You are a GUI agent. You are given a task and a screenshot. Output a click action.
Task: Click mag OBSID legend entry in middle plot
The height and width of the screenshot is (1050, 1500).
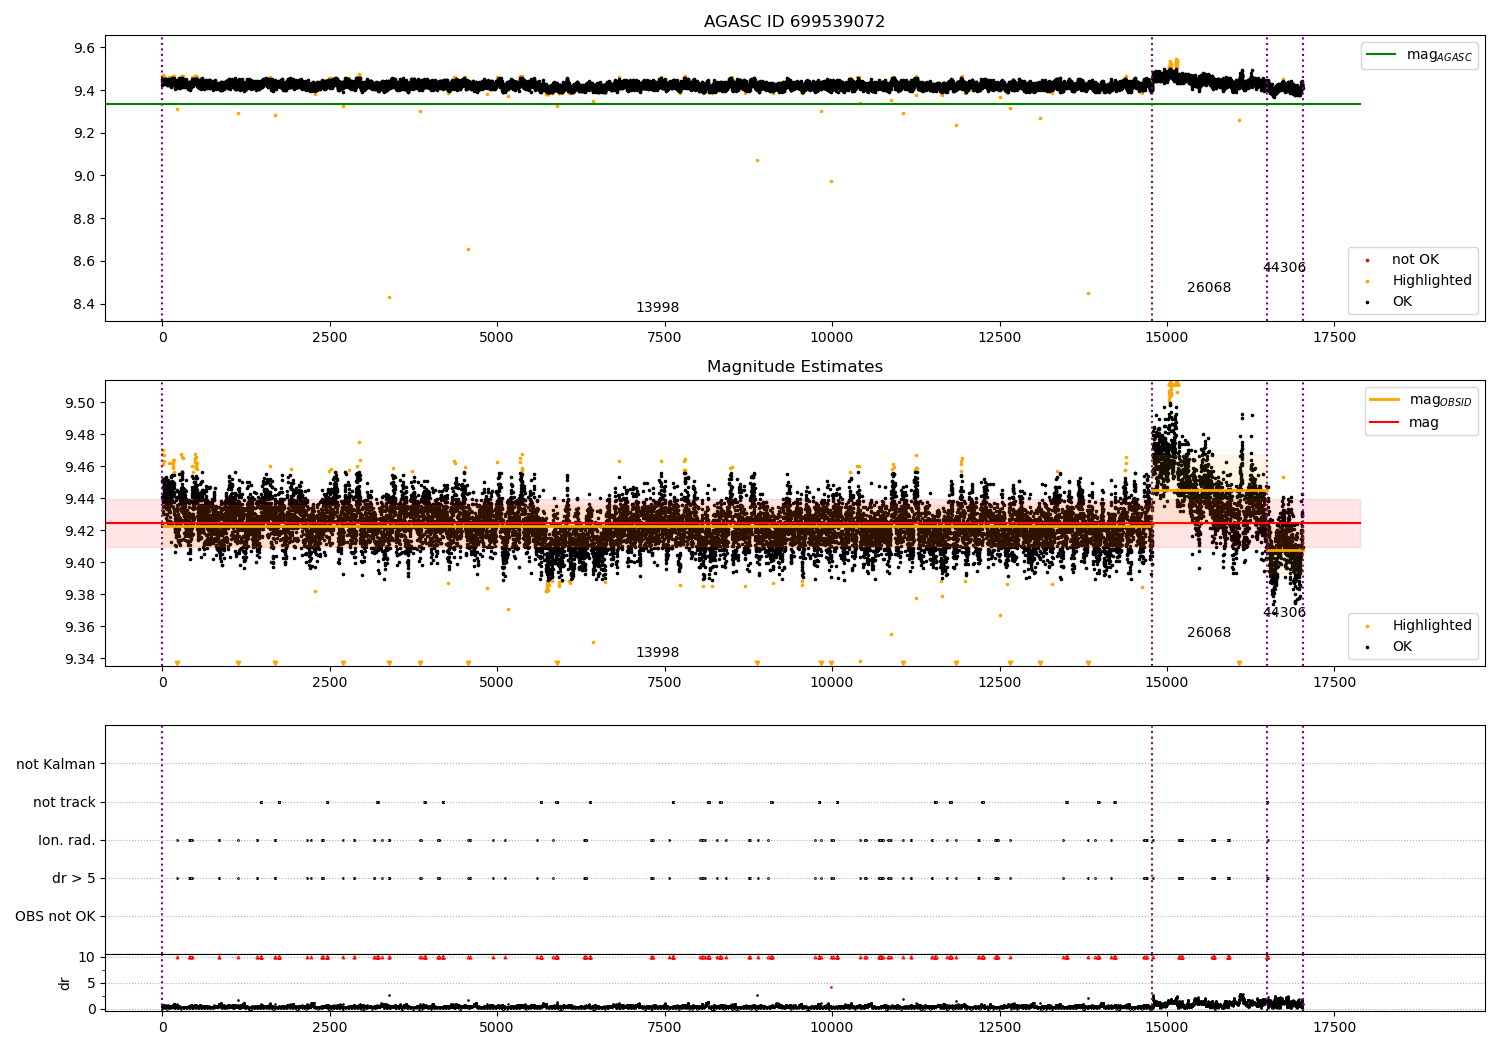pos(1421,400)
